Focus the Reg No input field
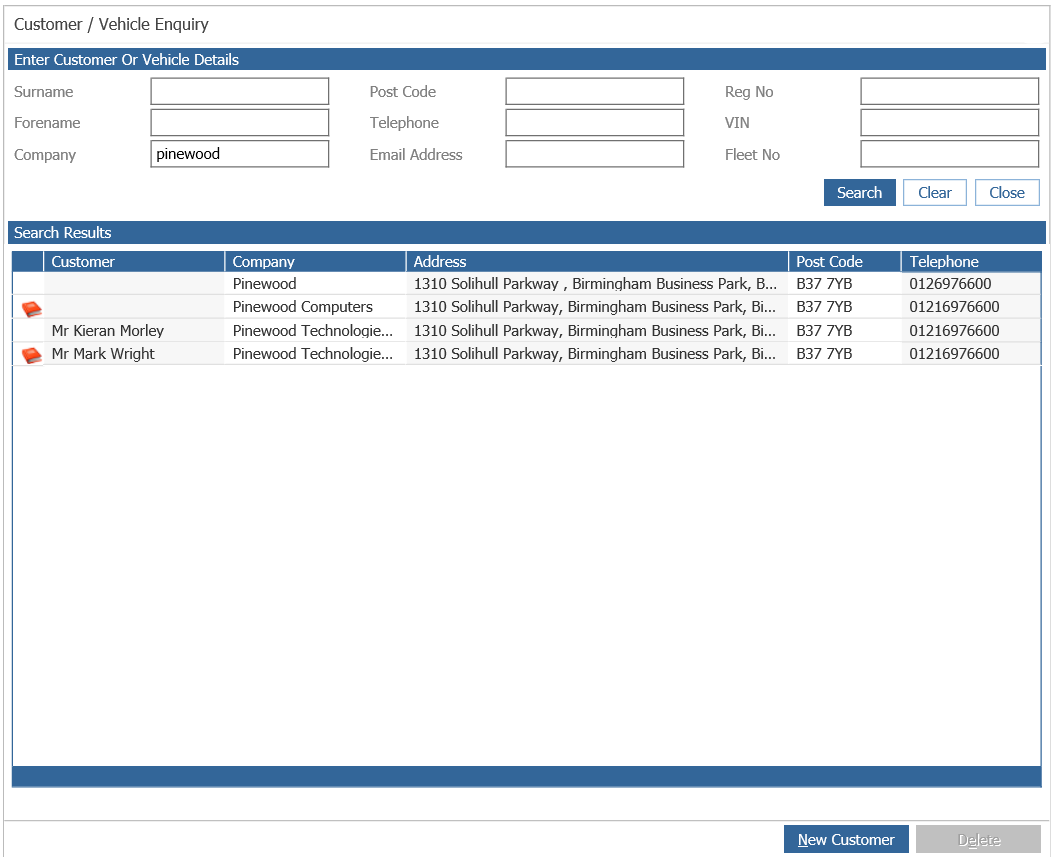 pos(949,91)
